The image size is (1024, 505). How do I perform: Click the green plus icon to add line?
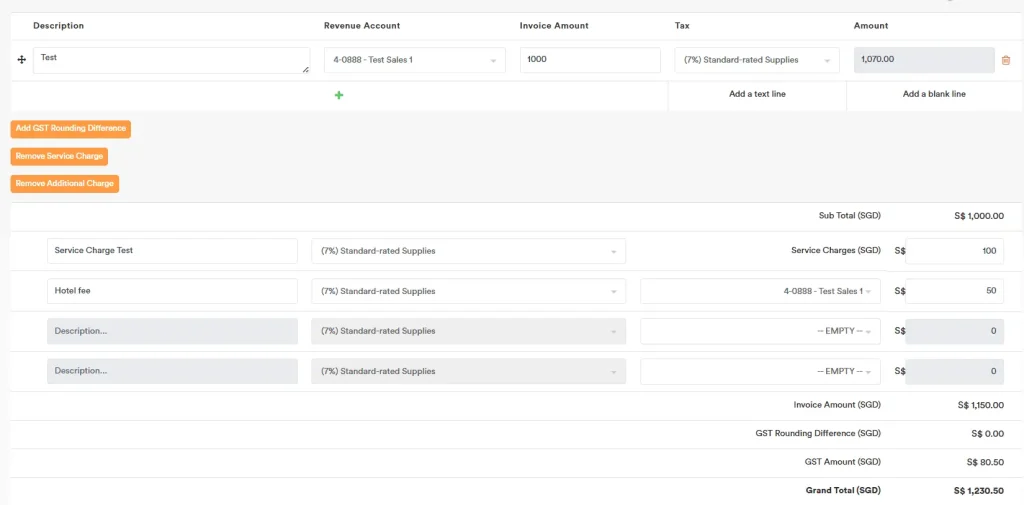pyautogui.click(x=339, y=95)
